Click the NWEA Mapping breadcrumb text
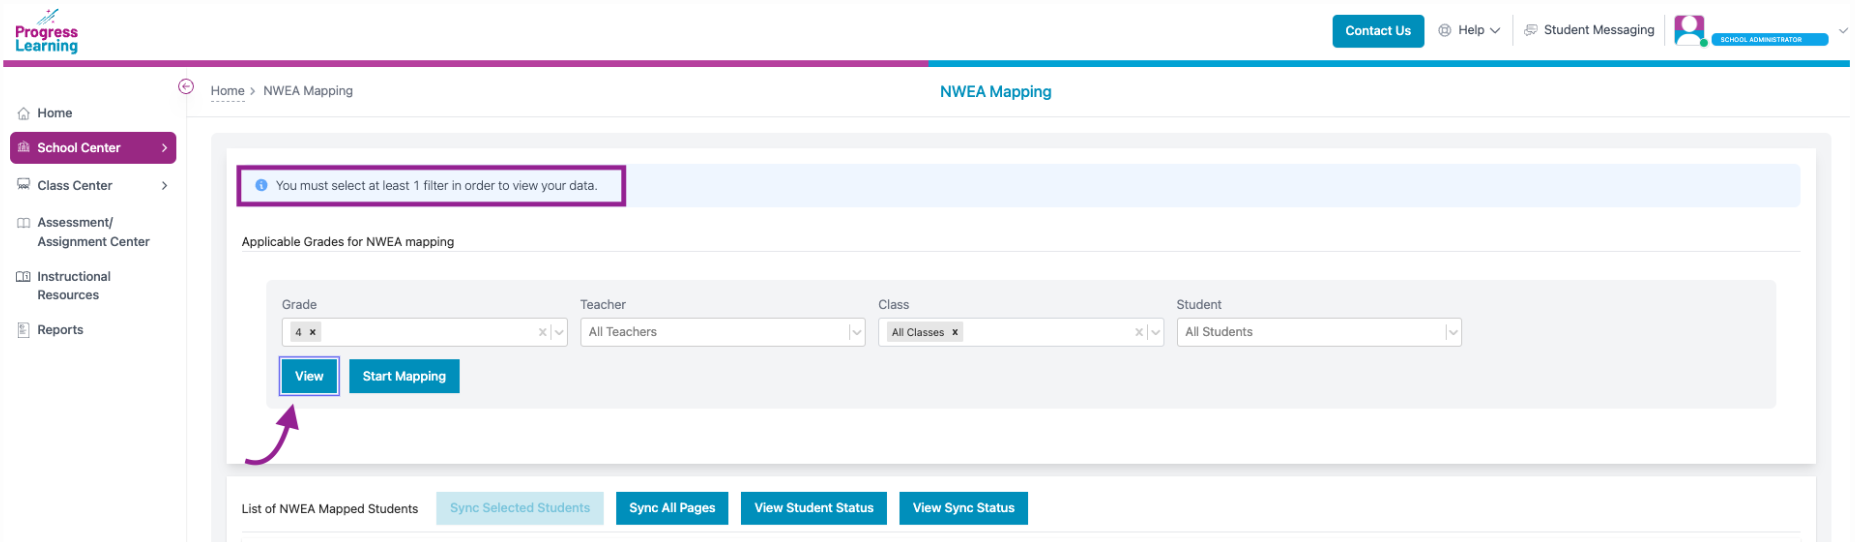Viewport: 1855px width, 542px height. [308, 91]
